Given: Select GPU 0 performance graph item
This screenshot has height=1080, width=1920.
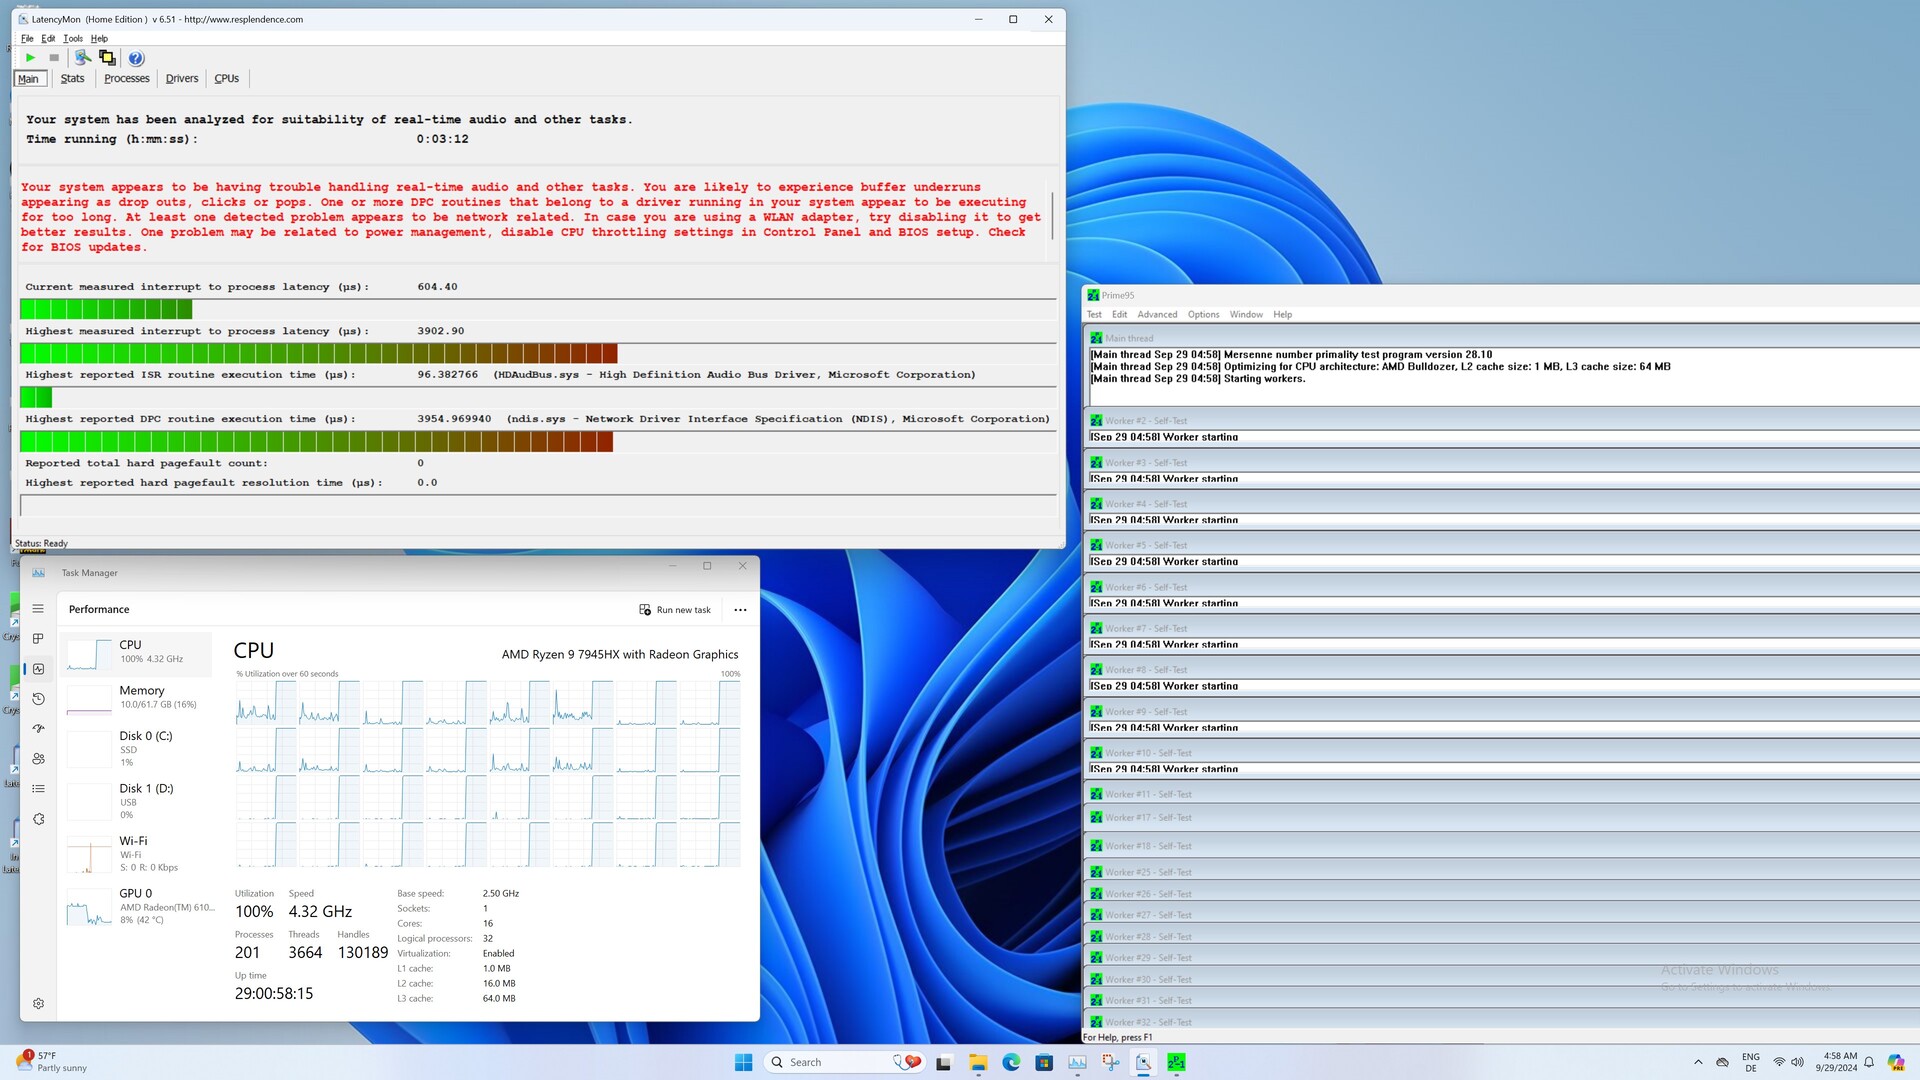Looking at the screenshot, I should [x=140, y=906].
